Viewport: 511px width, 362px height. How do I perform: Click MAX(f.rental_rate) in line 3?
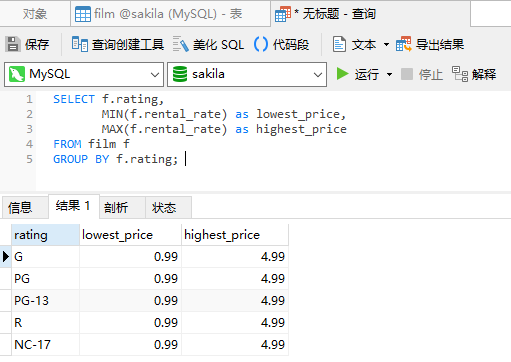[164, 129]
